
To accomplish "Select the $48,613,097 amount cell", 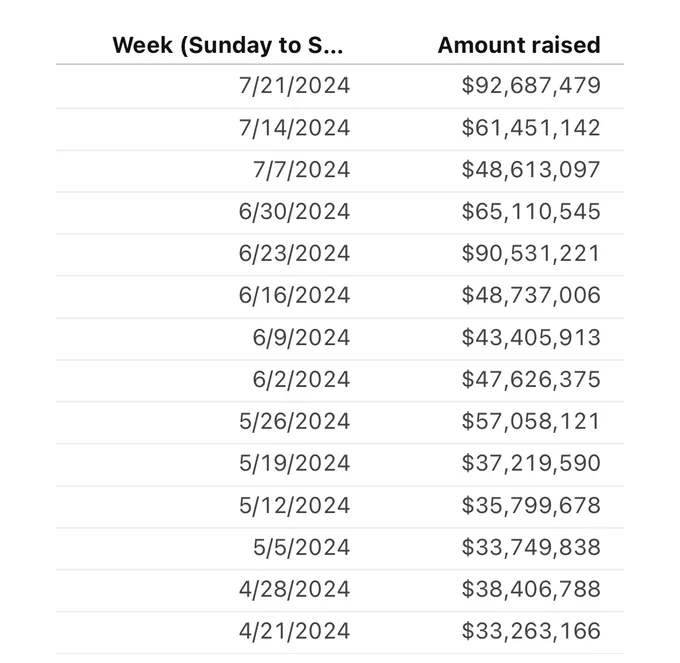I will tap(531, 170).
